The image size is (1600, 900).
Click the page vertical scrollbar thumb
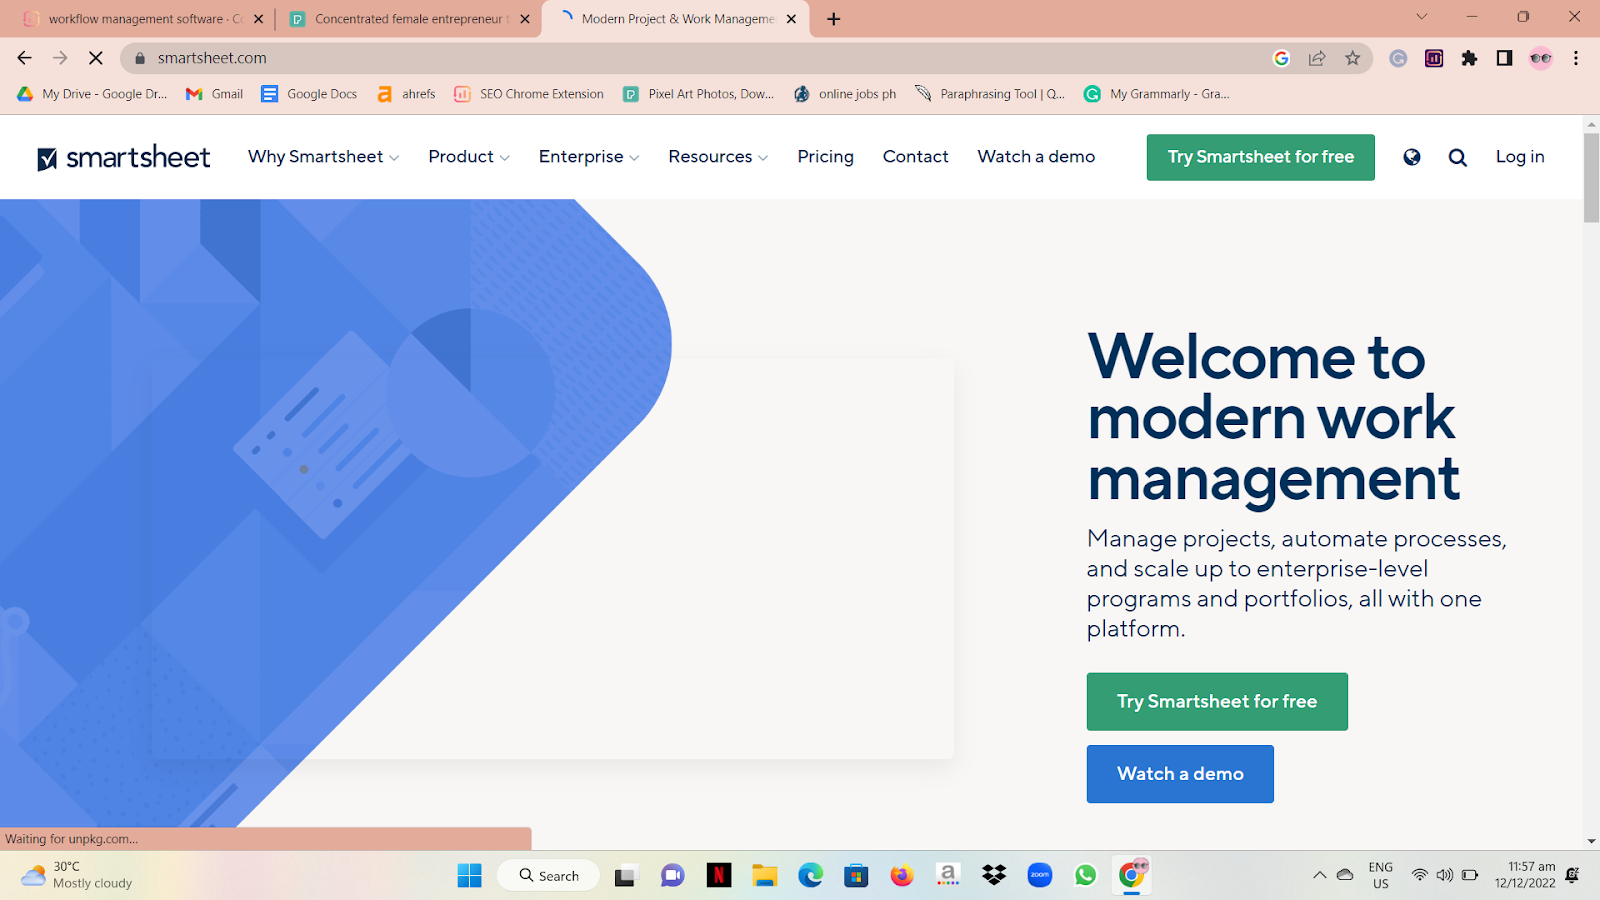click(x=1591, y=177)
